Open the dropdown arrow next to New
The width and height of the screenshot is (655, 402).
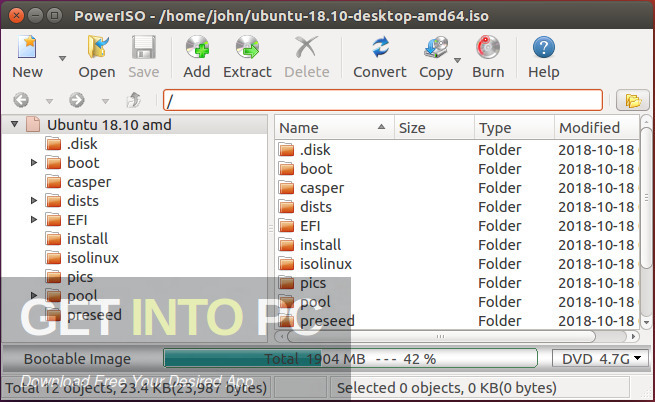62,59
